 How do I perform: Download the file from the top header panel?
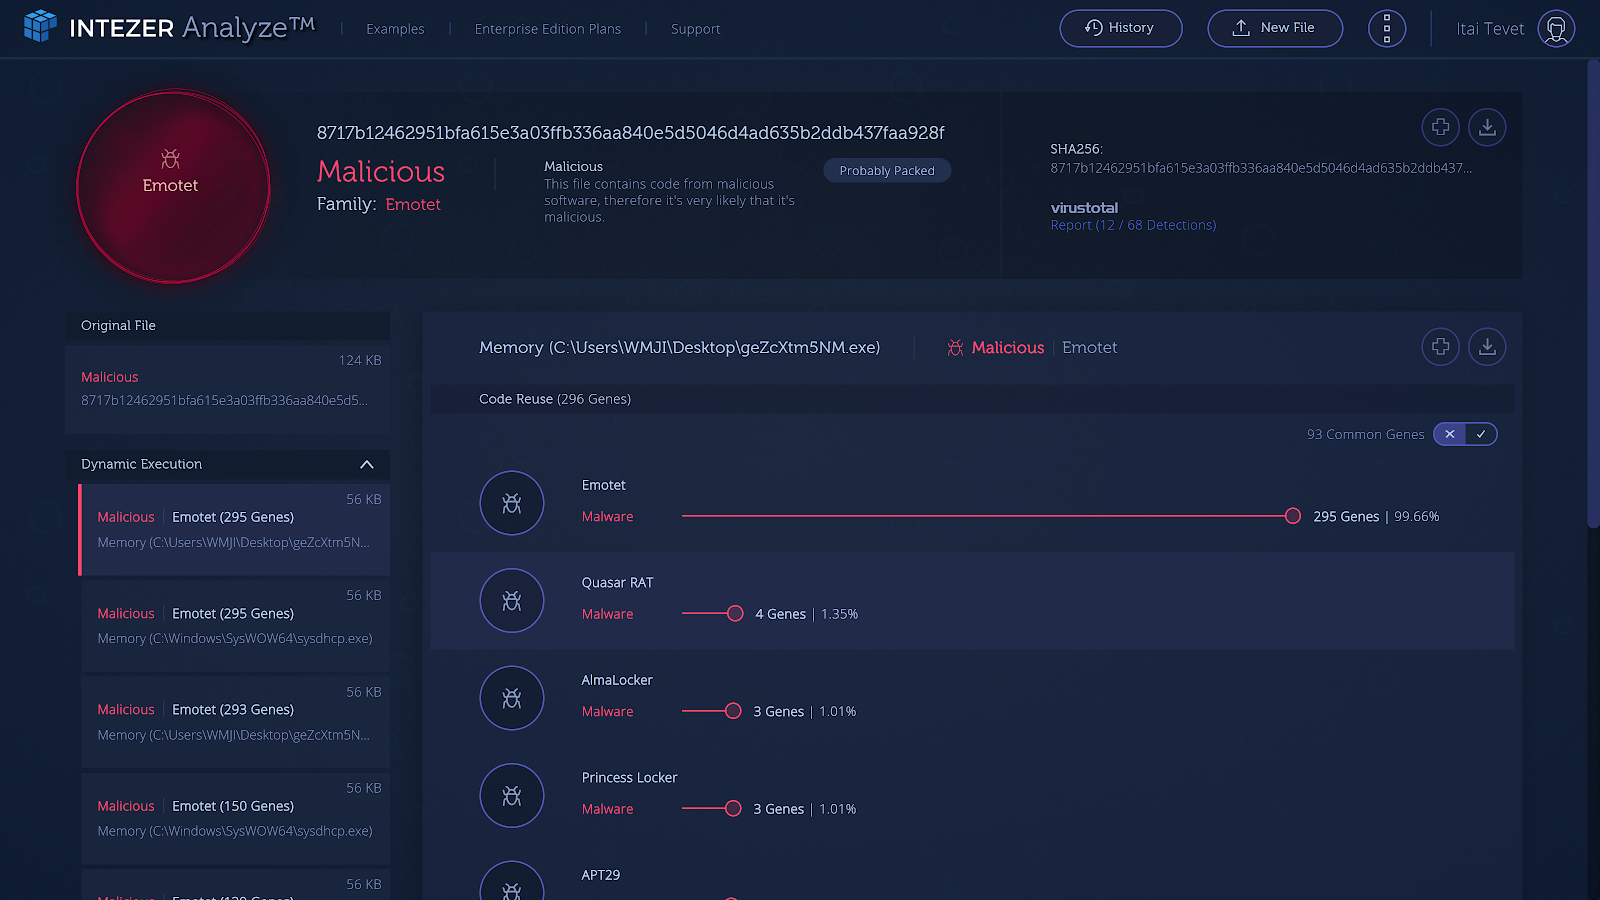pyautogui.click(x=1487, y=127)
